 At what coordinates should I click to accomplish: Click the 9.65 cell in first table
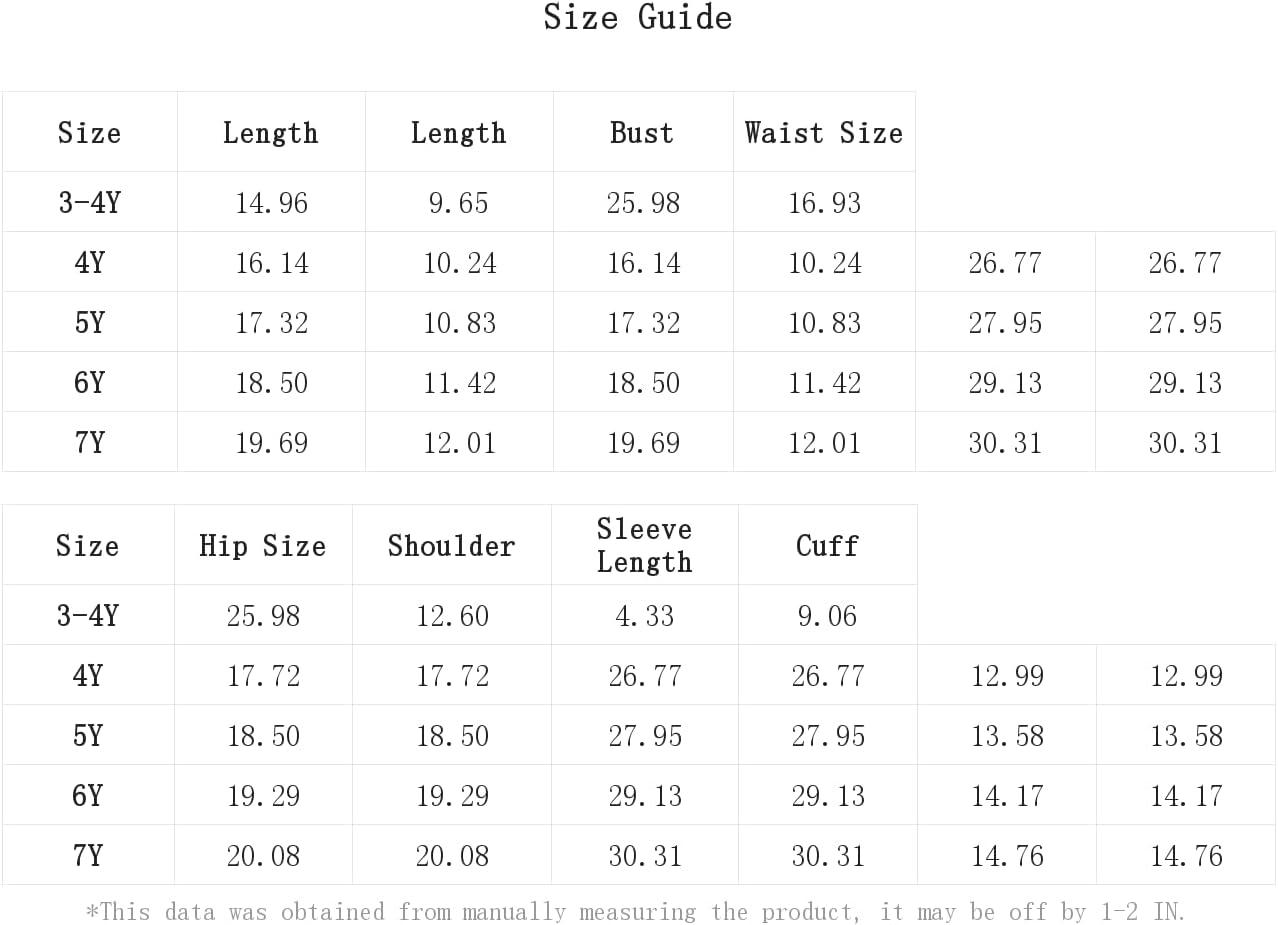point(459,203)
